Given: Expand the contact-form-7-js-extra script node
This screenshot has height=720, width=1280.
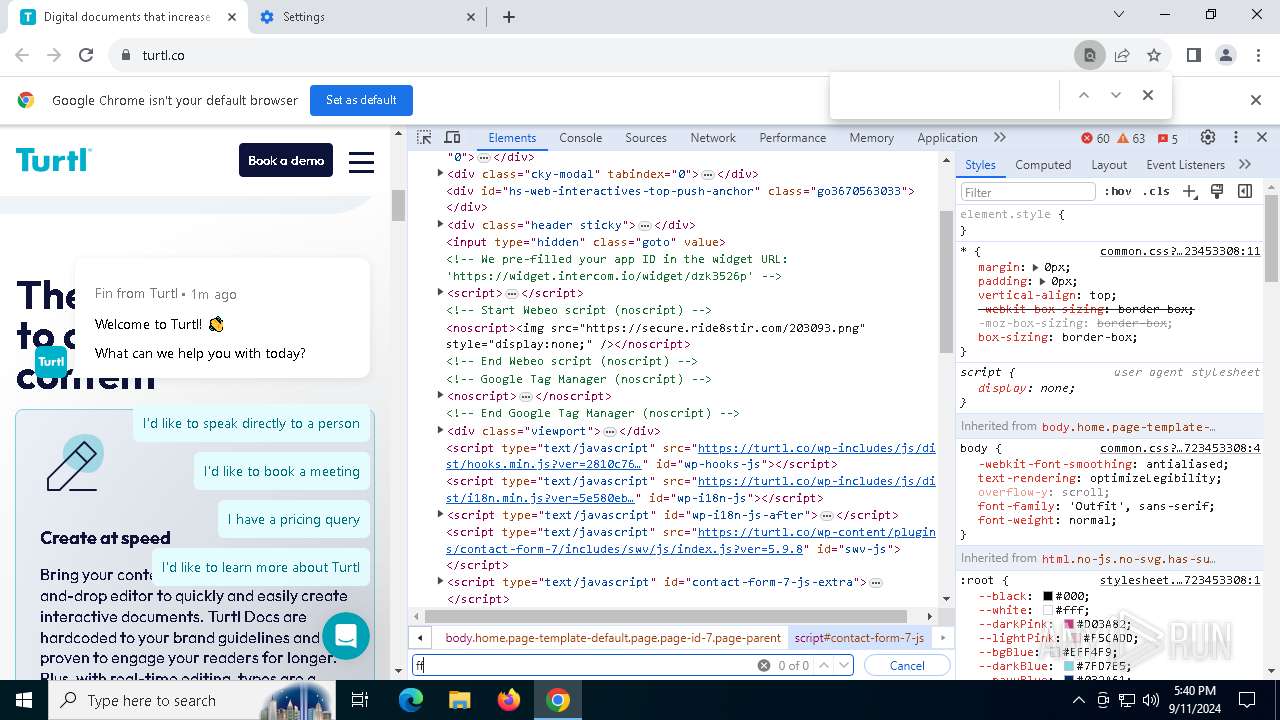Looking at the screenshot, I should 440,581.
